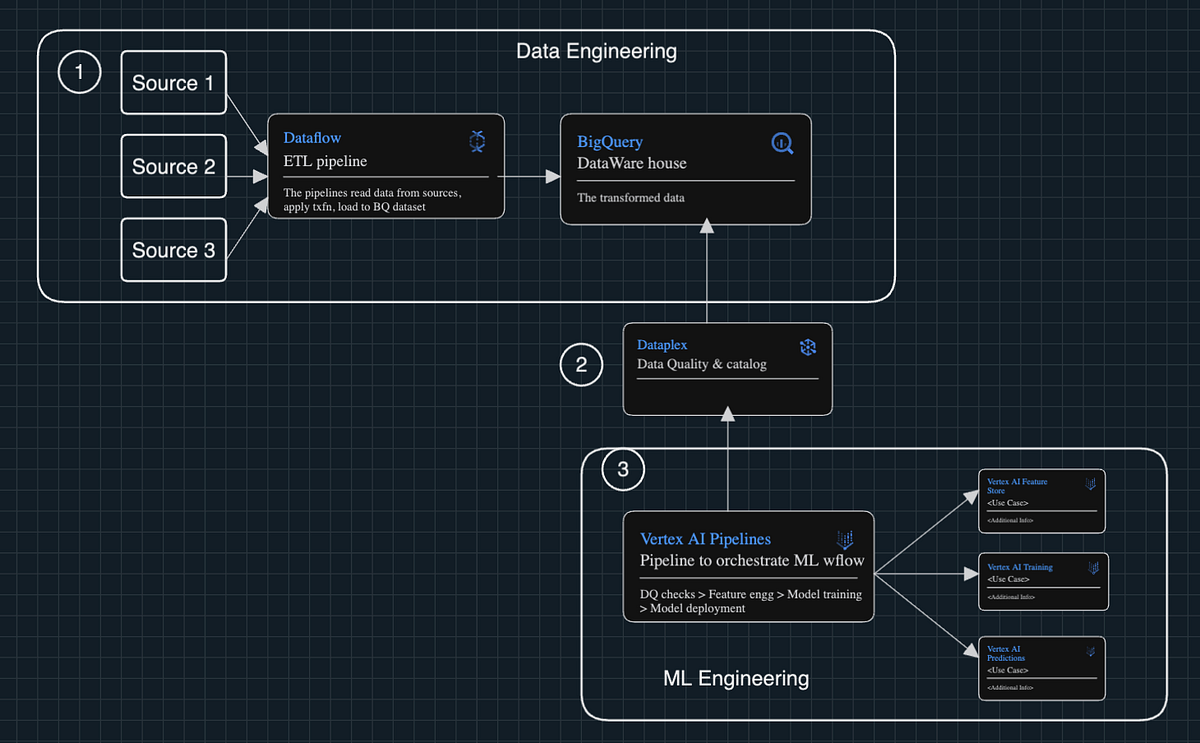Click the Dataflow scheduler icon
This screenshot has width=1200, height=743.
coord(477,140)
